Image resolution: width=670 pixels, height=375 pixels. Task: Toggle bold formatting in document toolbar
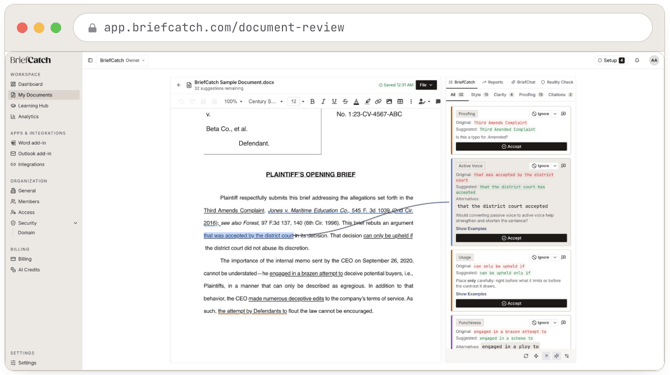tap(312, 102)
